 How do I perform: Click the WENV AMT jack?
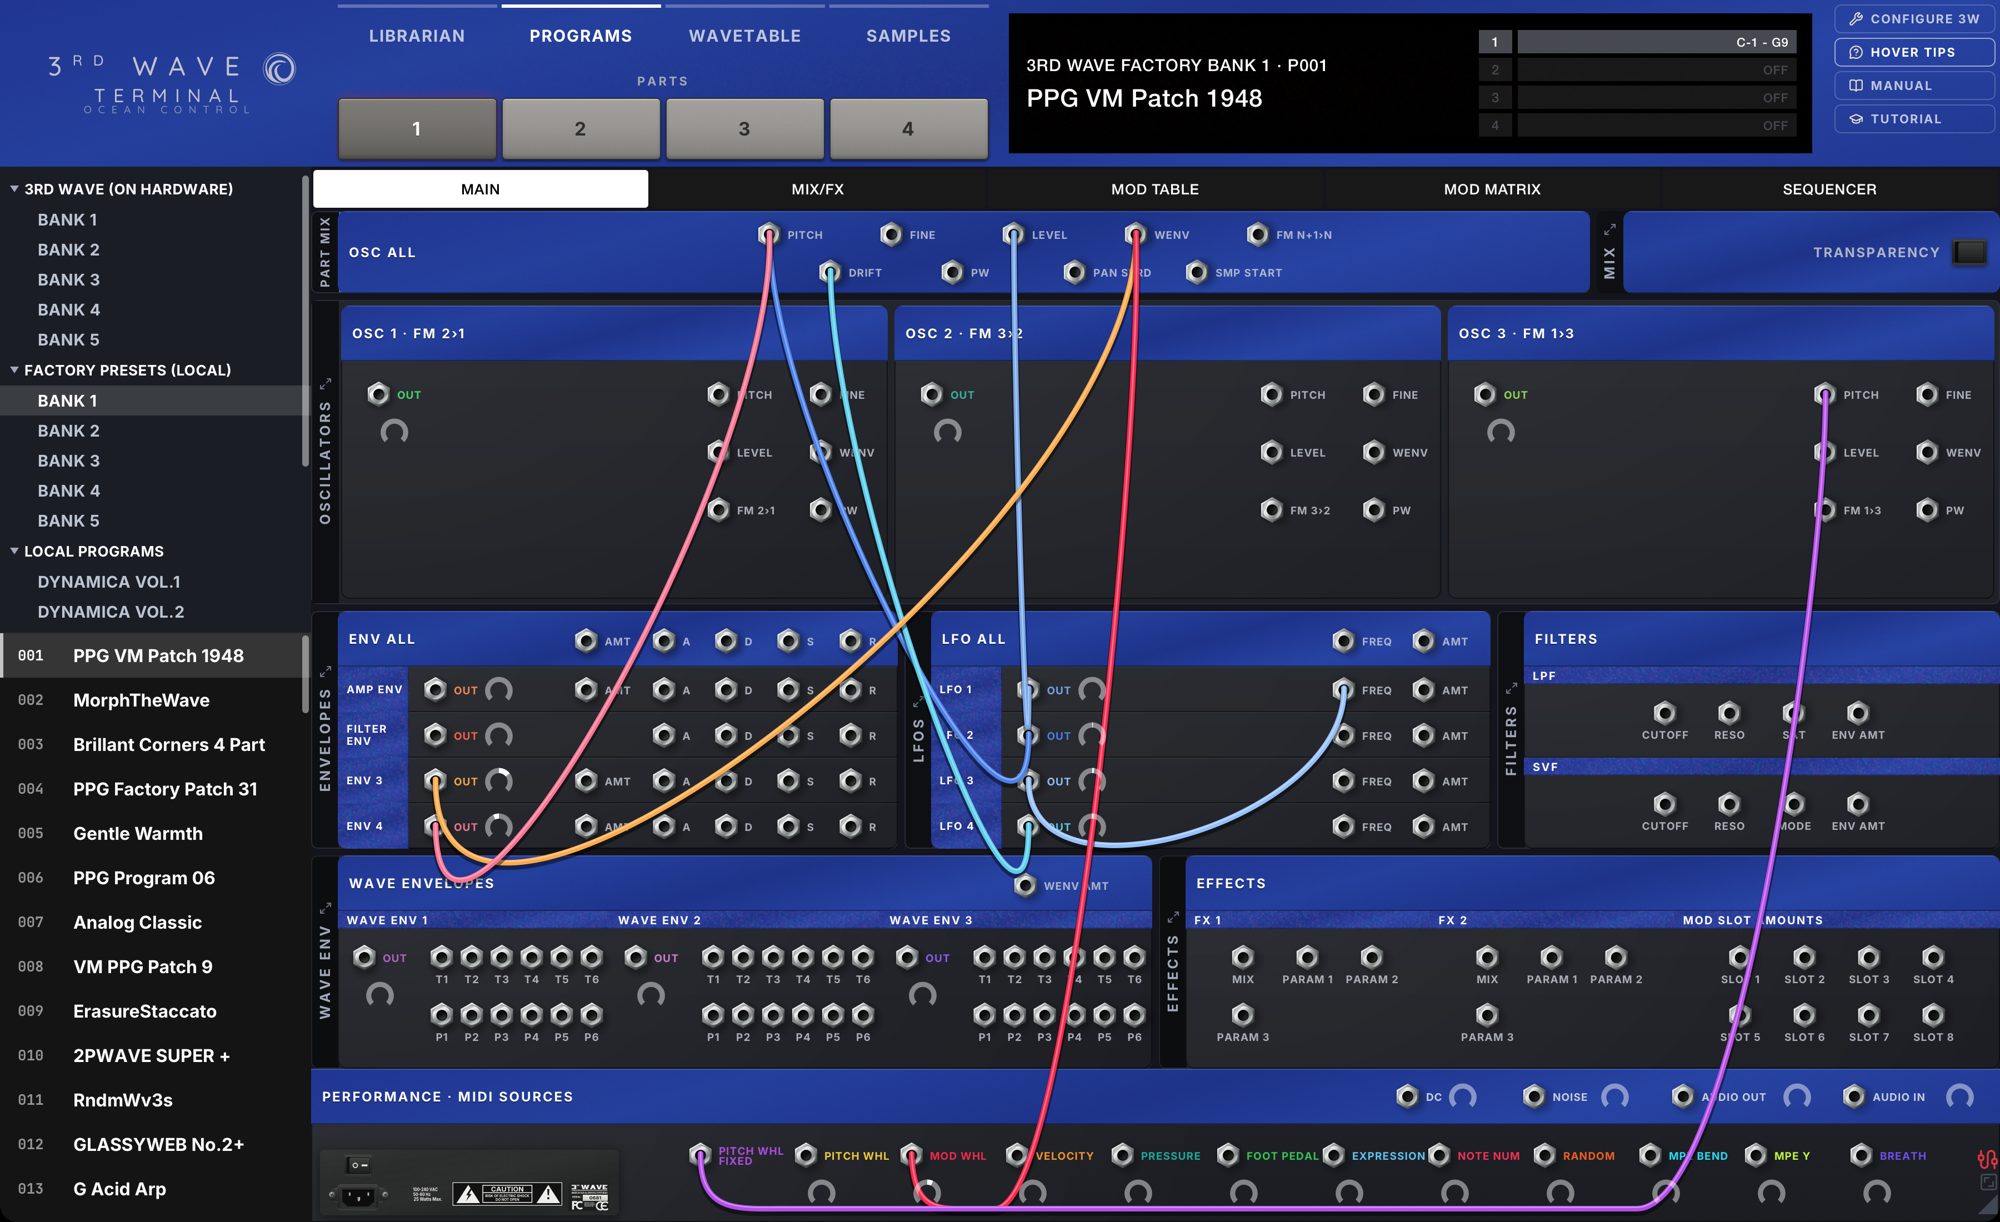pos(1025,885)
